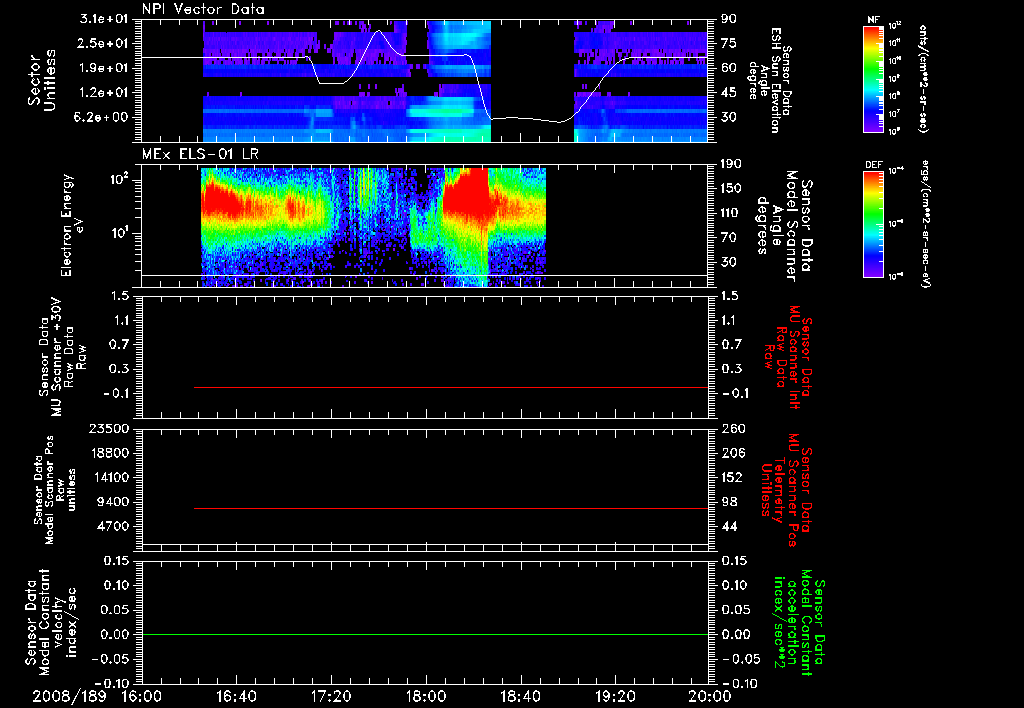The width and height of the screenshot is (1024, 708).
Task: Click the 98 telemetry tick label
Action: click(729, 502)
